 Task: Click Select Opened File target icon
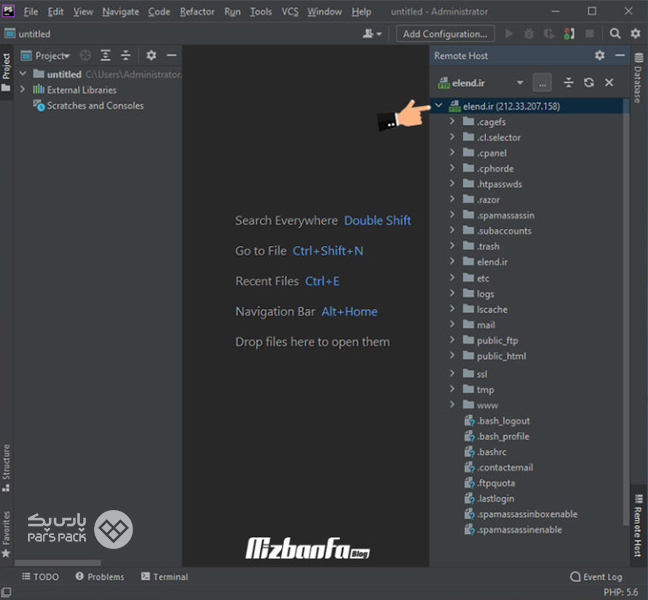point(85,55)
